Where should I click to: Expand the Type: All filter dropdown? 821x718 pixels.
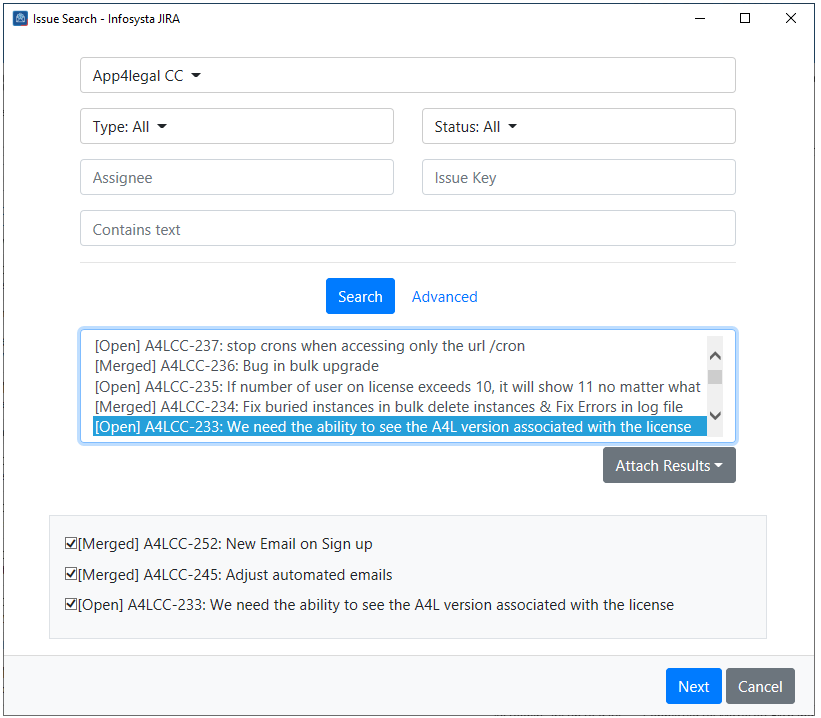[x=236, y=127]
